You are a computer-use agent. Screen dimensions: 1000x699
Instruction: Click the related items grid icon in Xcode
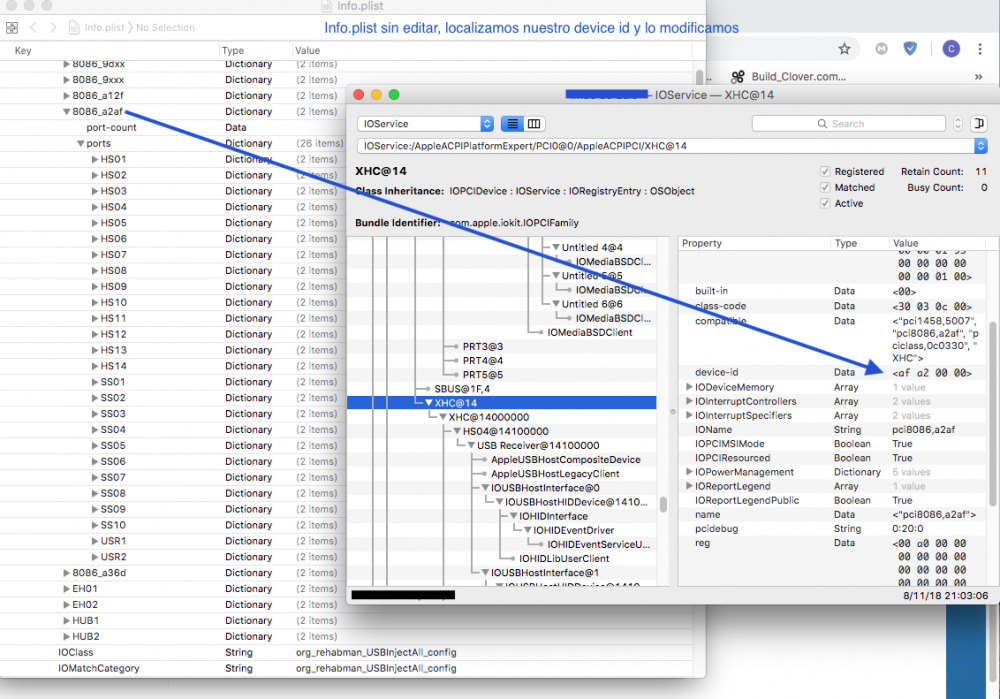(x=11, y=27)
